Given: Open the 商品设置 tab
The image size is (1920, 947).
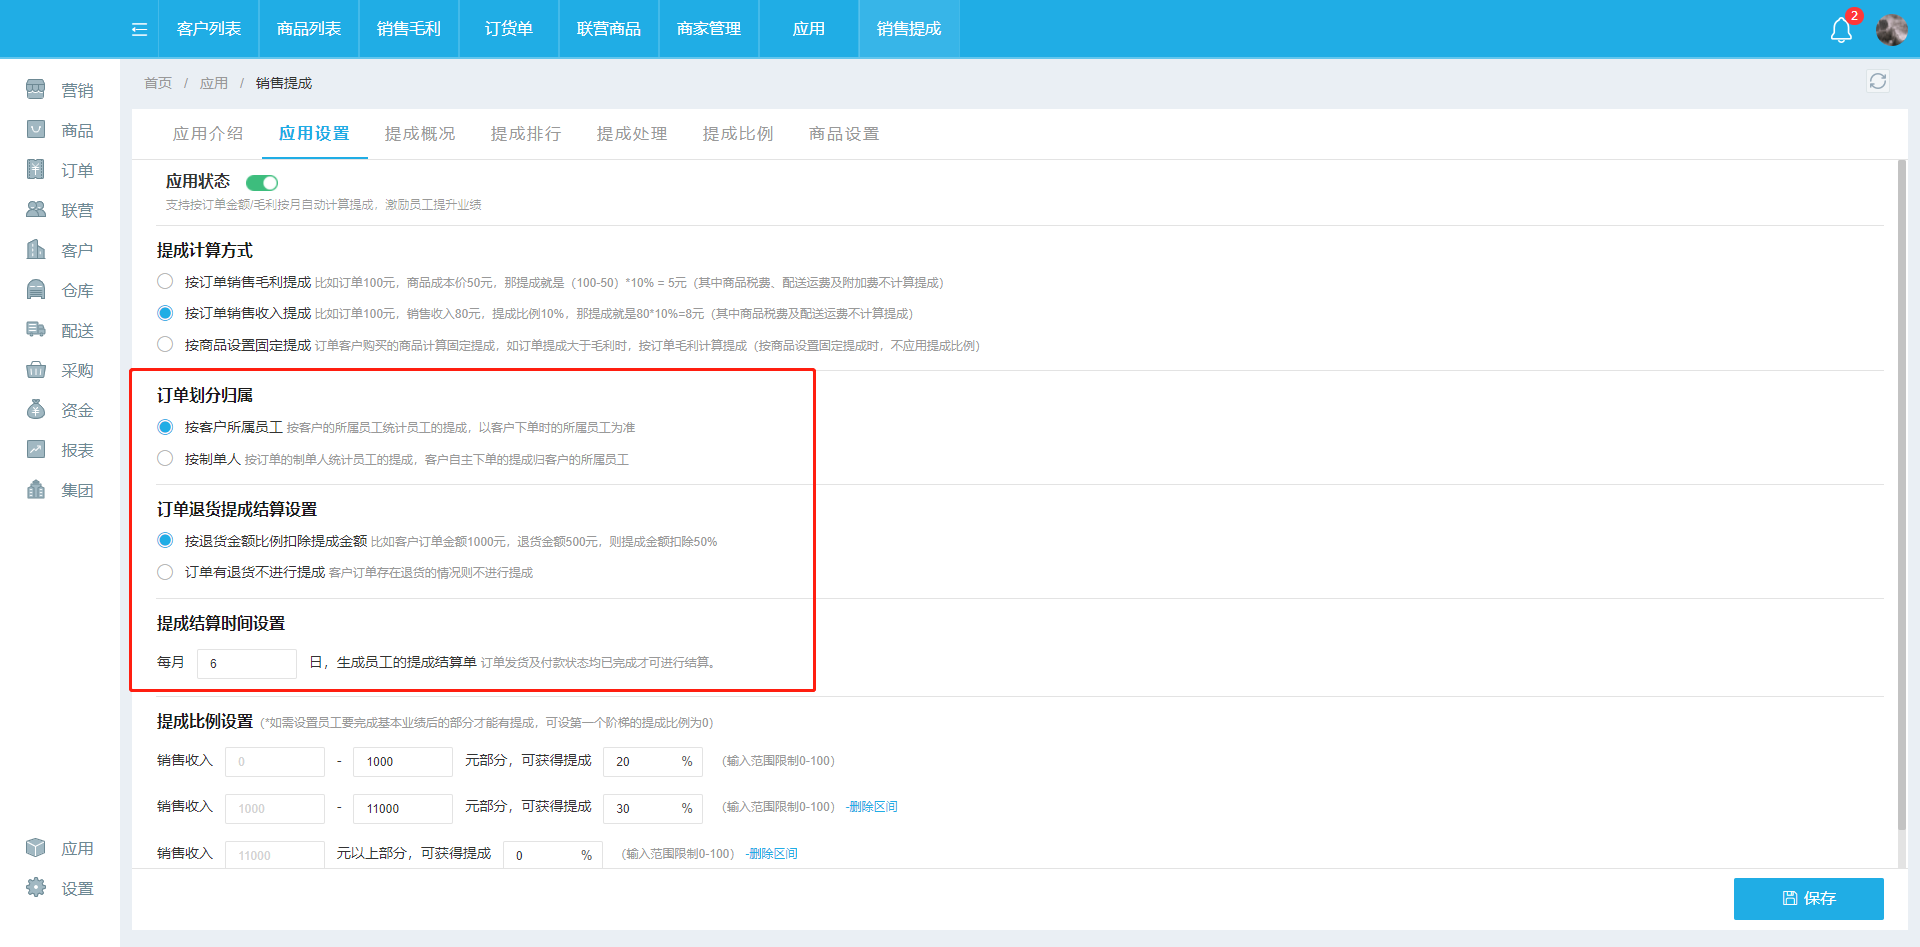Looking at the screenshot, I should [x=843, y=133].
